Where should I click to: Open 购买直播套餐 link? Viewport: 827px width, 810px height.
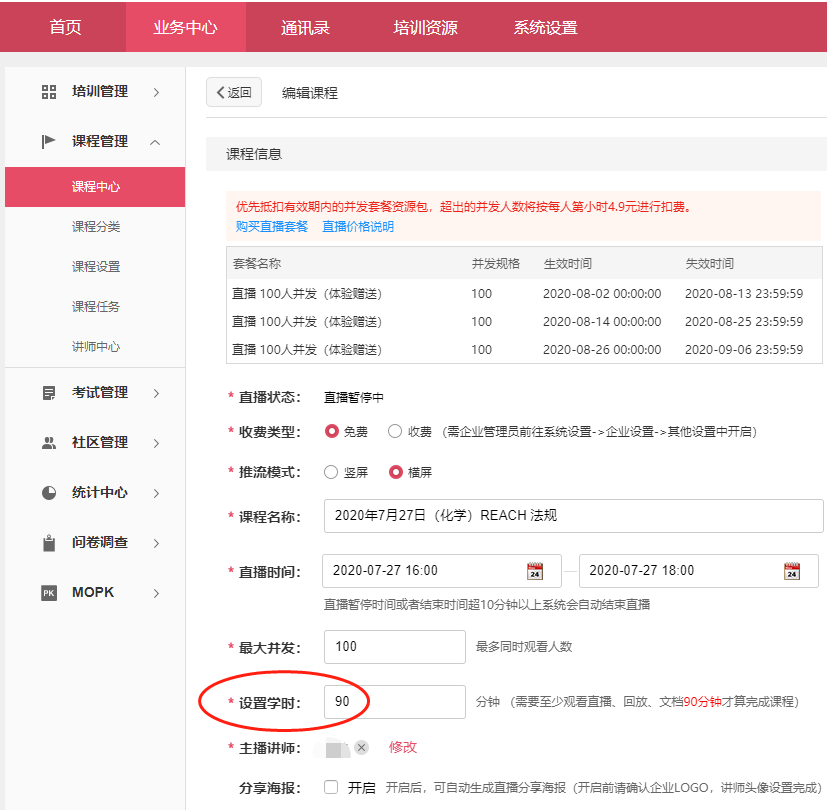click(272, 227)
